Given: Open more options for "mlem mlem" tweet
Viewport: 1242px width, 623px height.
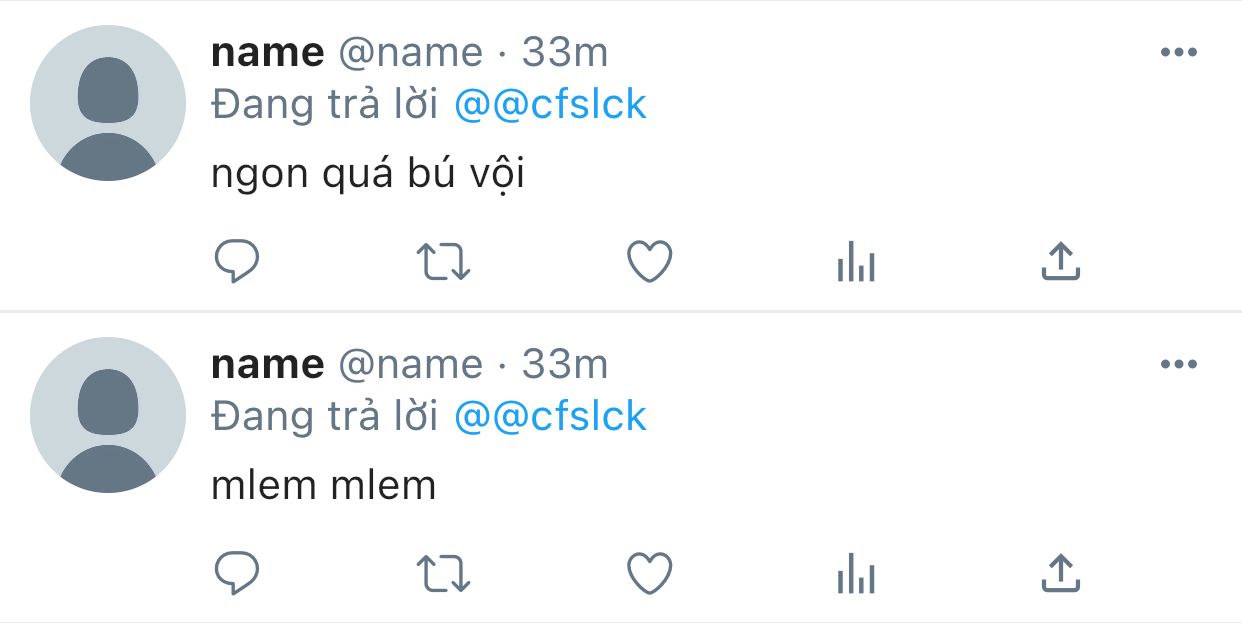Looking at the screenshot, I should 1178,365.
